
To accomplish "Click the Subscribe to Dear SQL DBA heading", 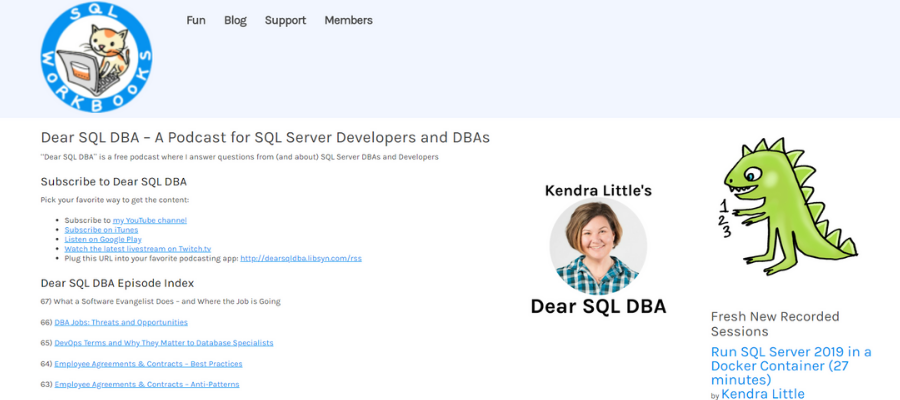I will [114, 181].
